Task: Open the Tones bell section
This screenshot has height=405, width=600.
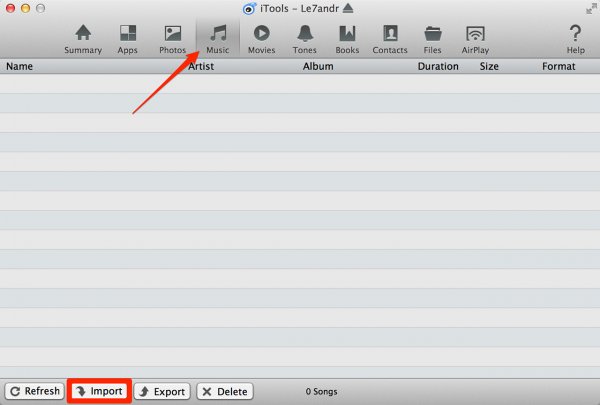Action: coord(305,39)
